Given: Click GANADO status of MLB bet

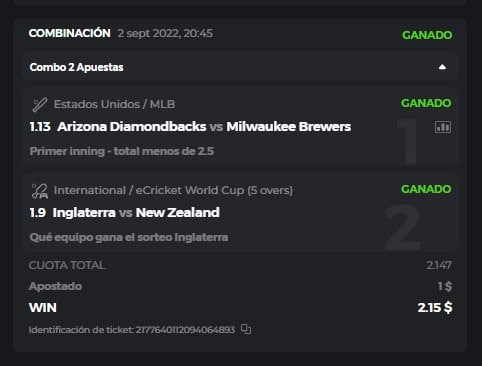Looking at the screenshot, I should (x=426, y=103).
